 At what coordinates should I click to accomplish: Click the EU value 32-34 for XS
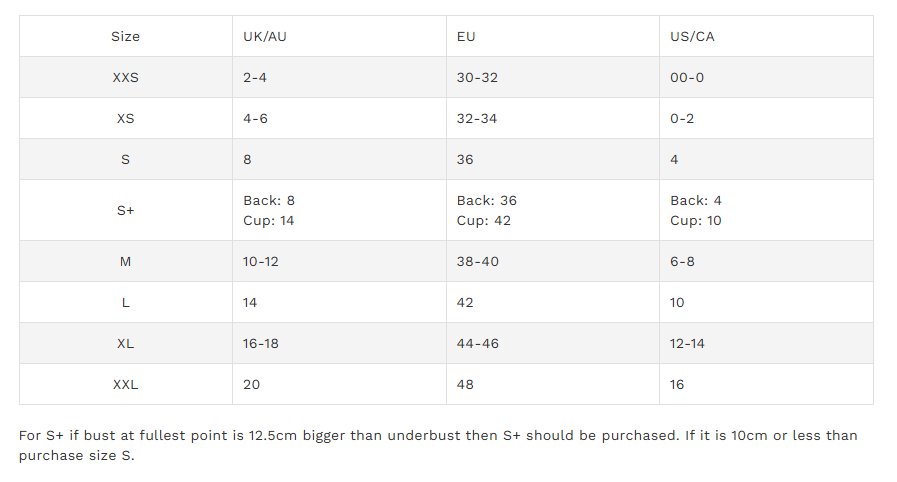[477, 119]
